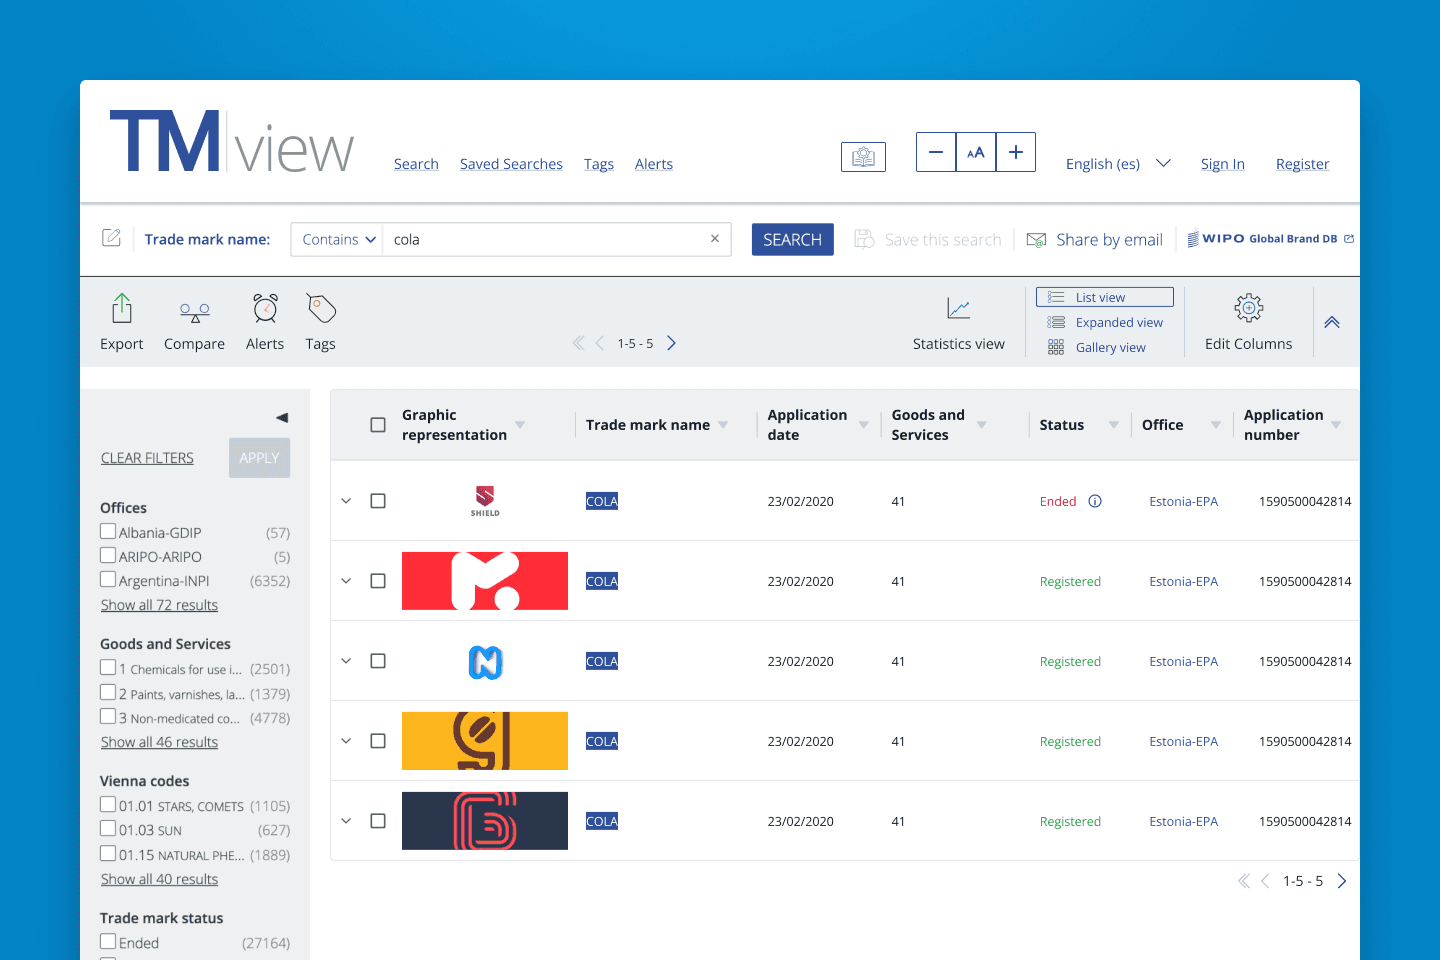The image size is (1440, 960).
Task: Open Tags from the toolbar icon
Action: pos(321,309)
